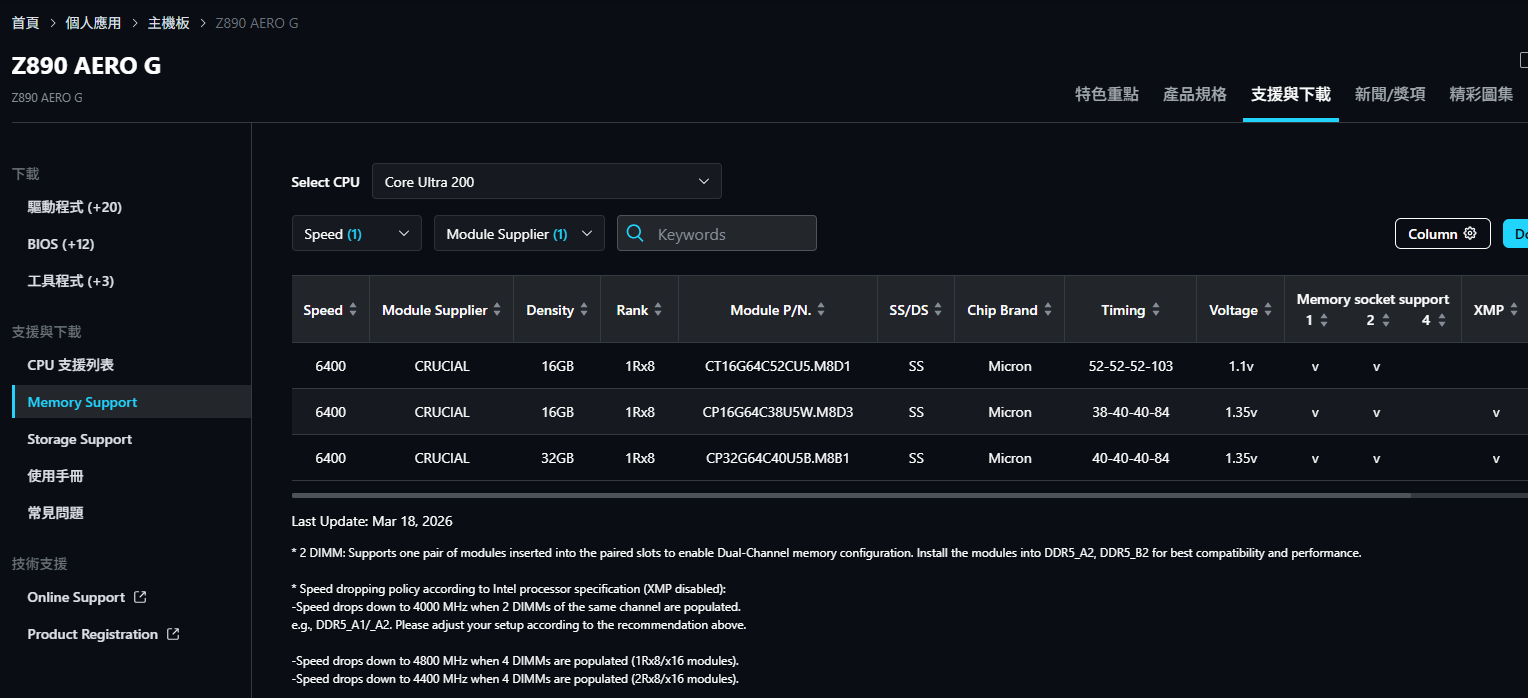Image resolution: width=1528 pixels, height=698 pixels.
Task: Expand the Speed (1) filter dropdown
Action: click(x=356, y=233)
